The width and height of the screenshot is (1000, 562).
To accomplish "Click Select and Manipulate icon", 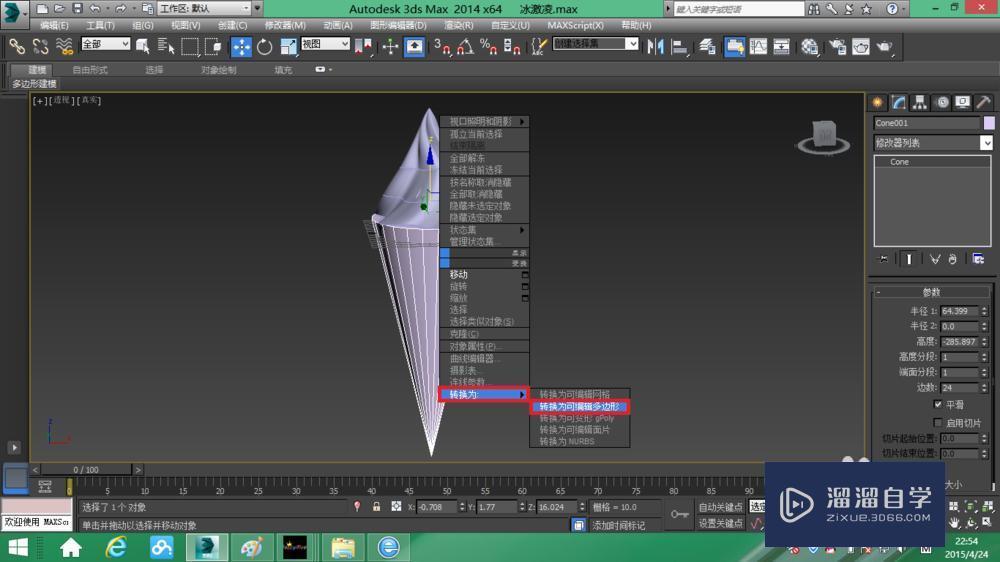I will (390, 47).
